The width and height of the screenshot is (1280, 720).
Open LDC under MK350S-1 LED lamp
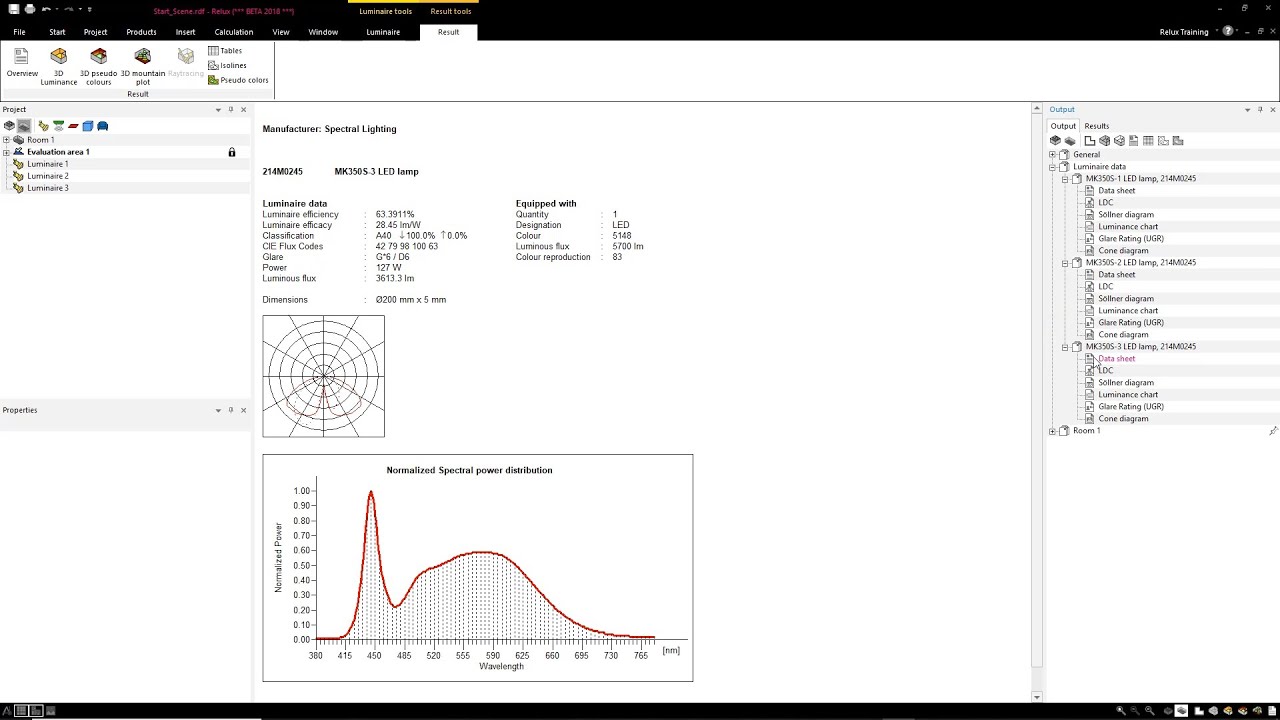pyautogui.click(x=1106, y=203)
